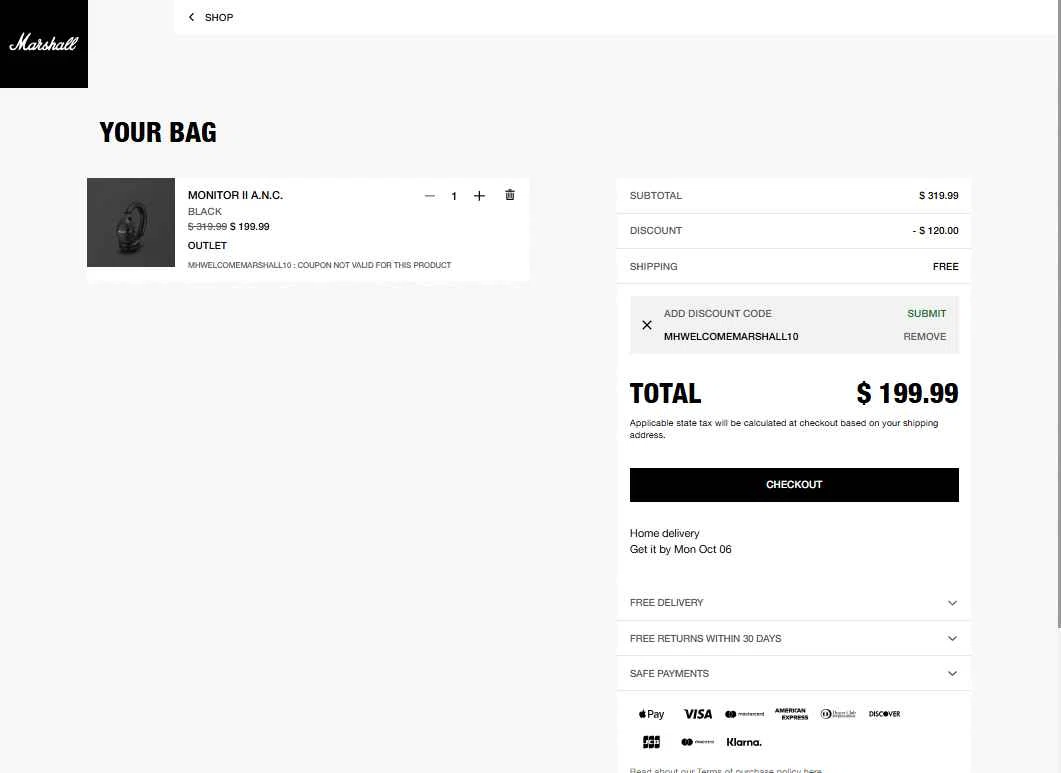Close the discount code box with X
This screenshot has height=773, width=1061.
tap(647, 325)
